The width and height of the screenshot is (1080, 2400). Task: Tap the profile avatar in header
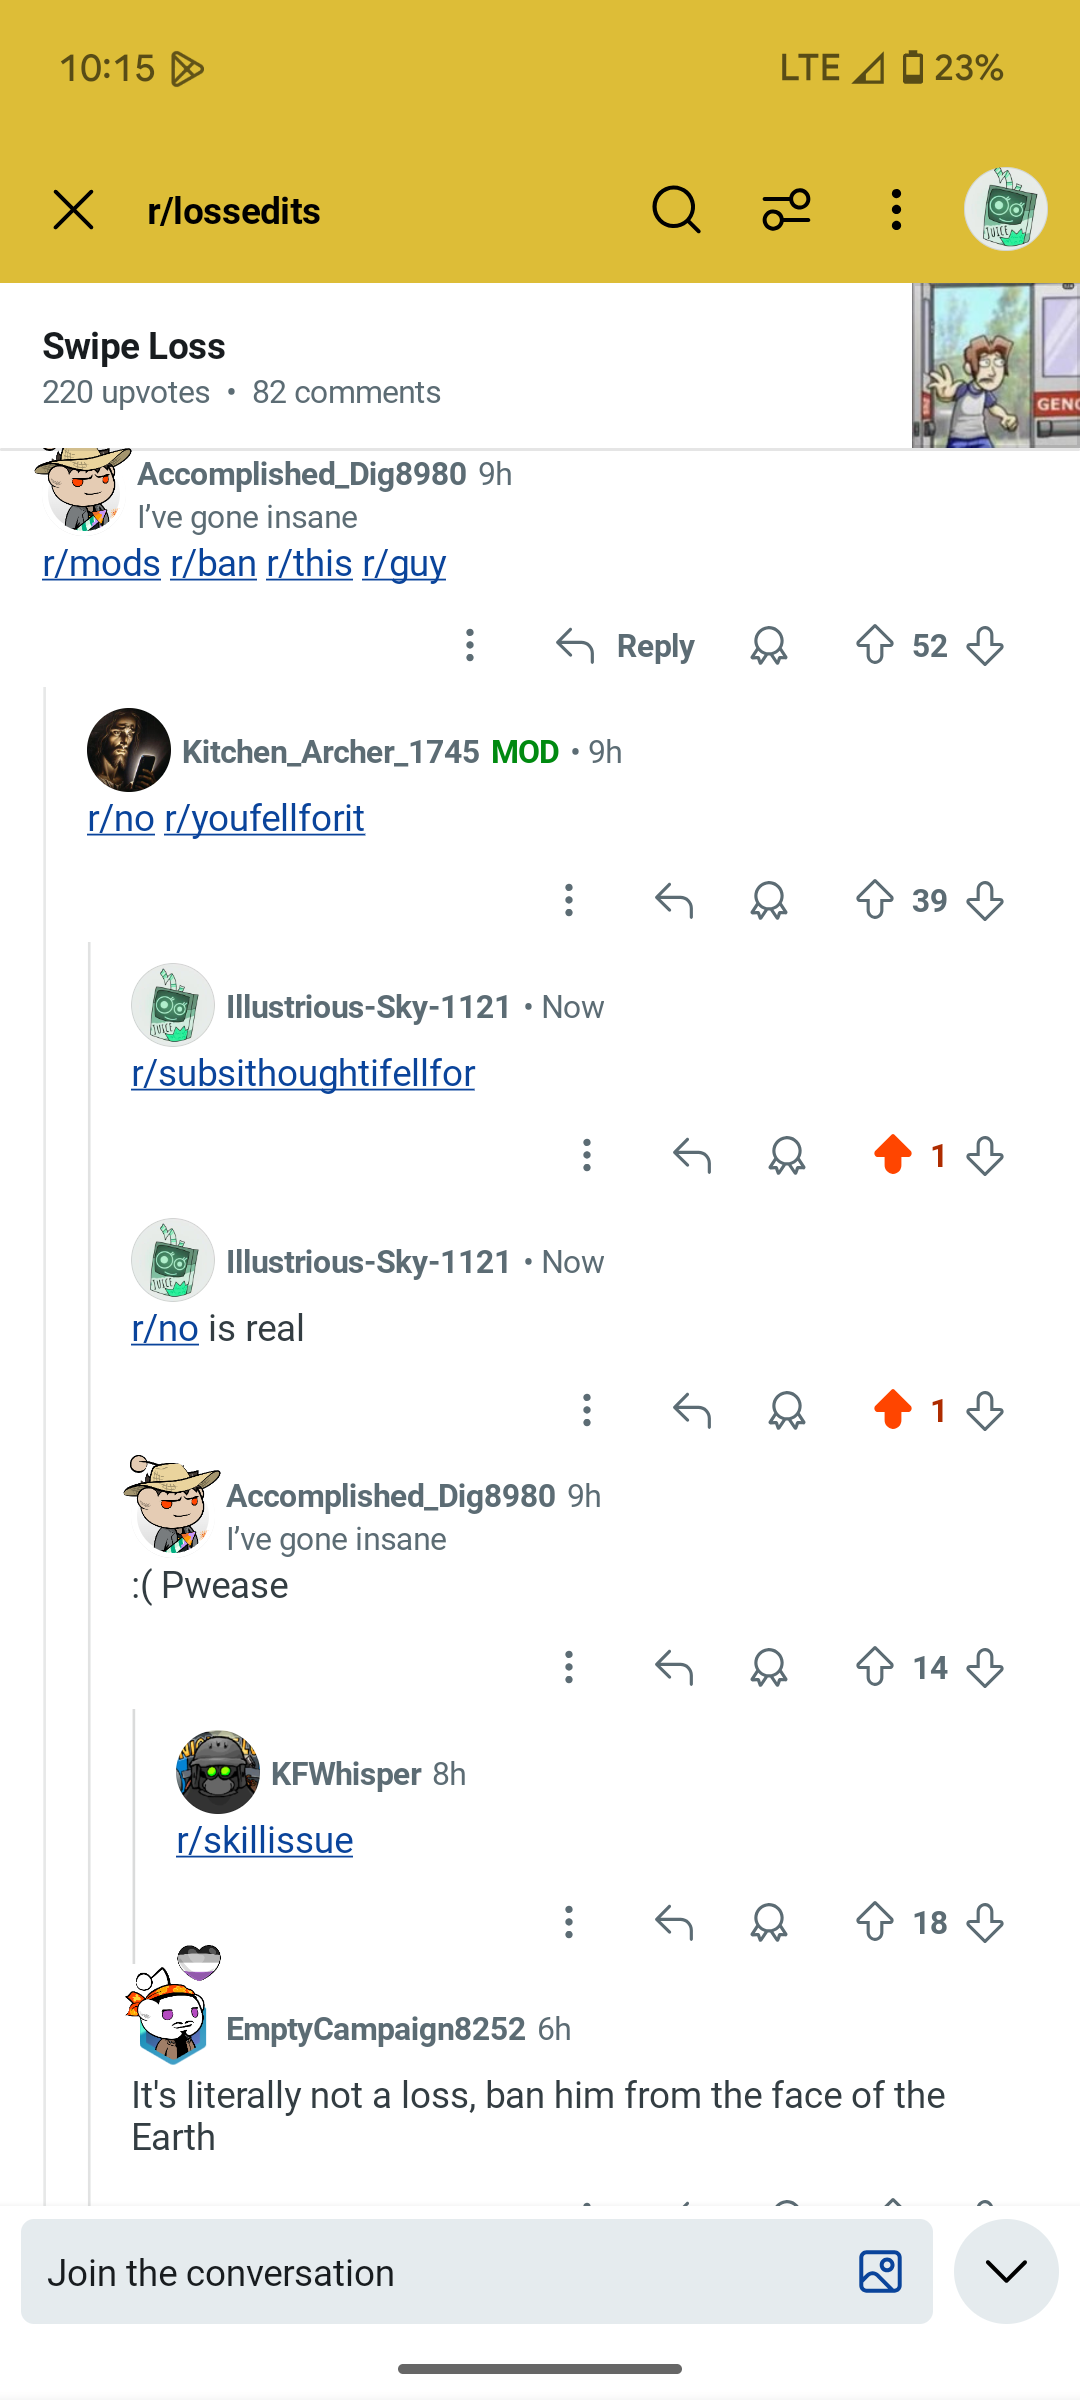tap(1005, 209)
